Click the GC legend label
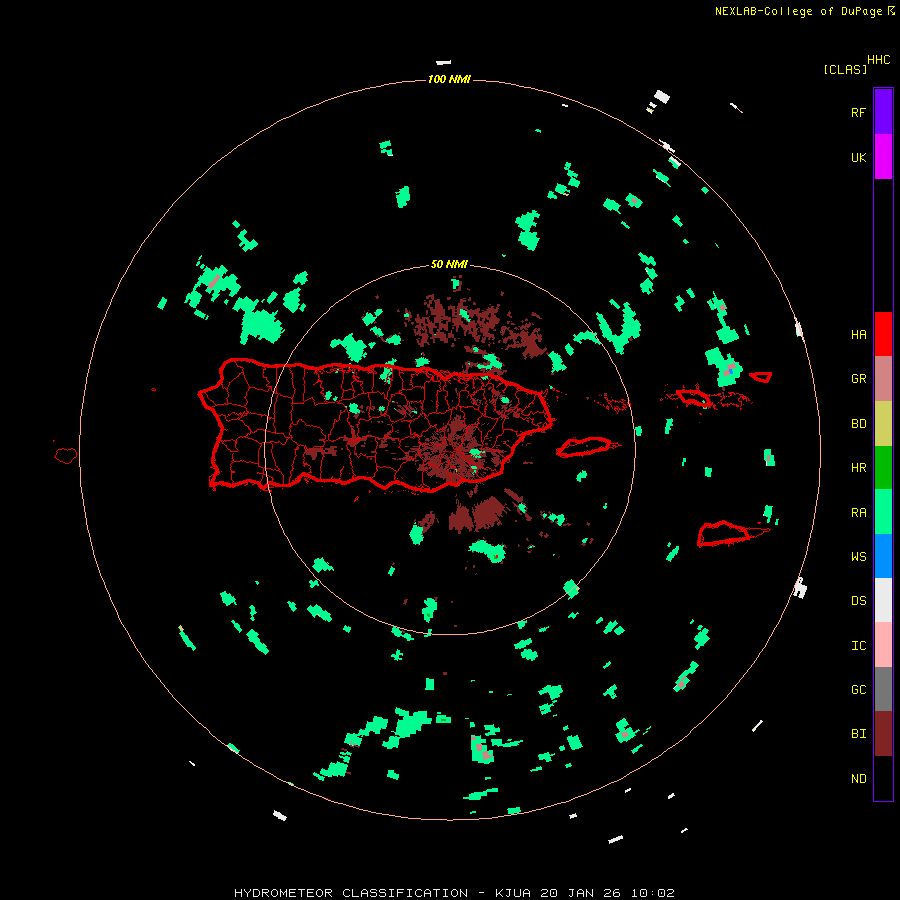 click(x=858, y=689)
